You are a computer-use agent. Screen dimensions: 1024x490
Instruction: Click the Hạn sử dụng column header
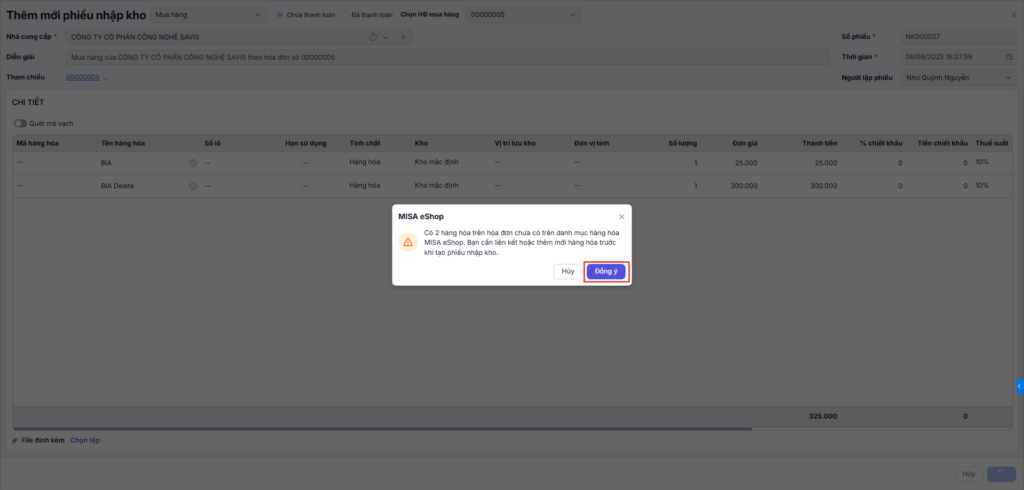pyautogui.click(x=306, y=143)
